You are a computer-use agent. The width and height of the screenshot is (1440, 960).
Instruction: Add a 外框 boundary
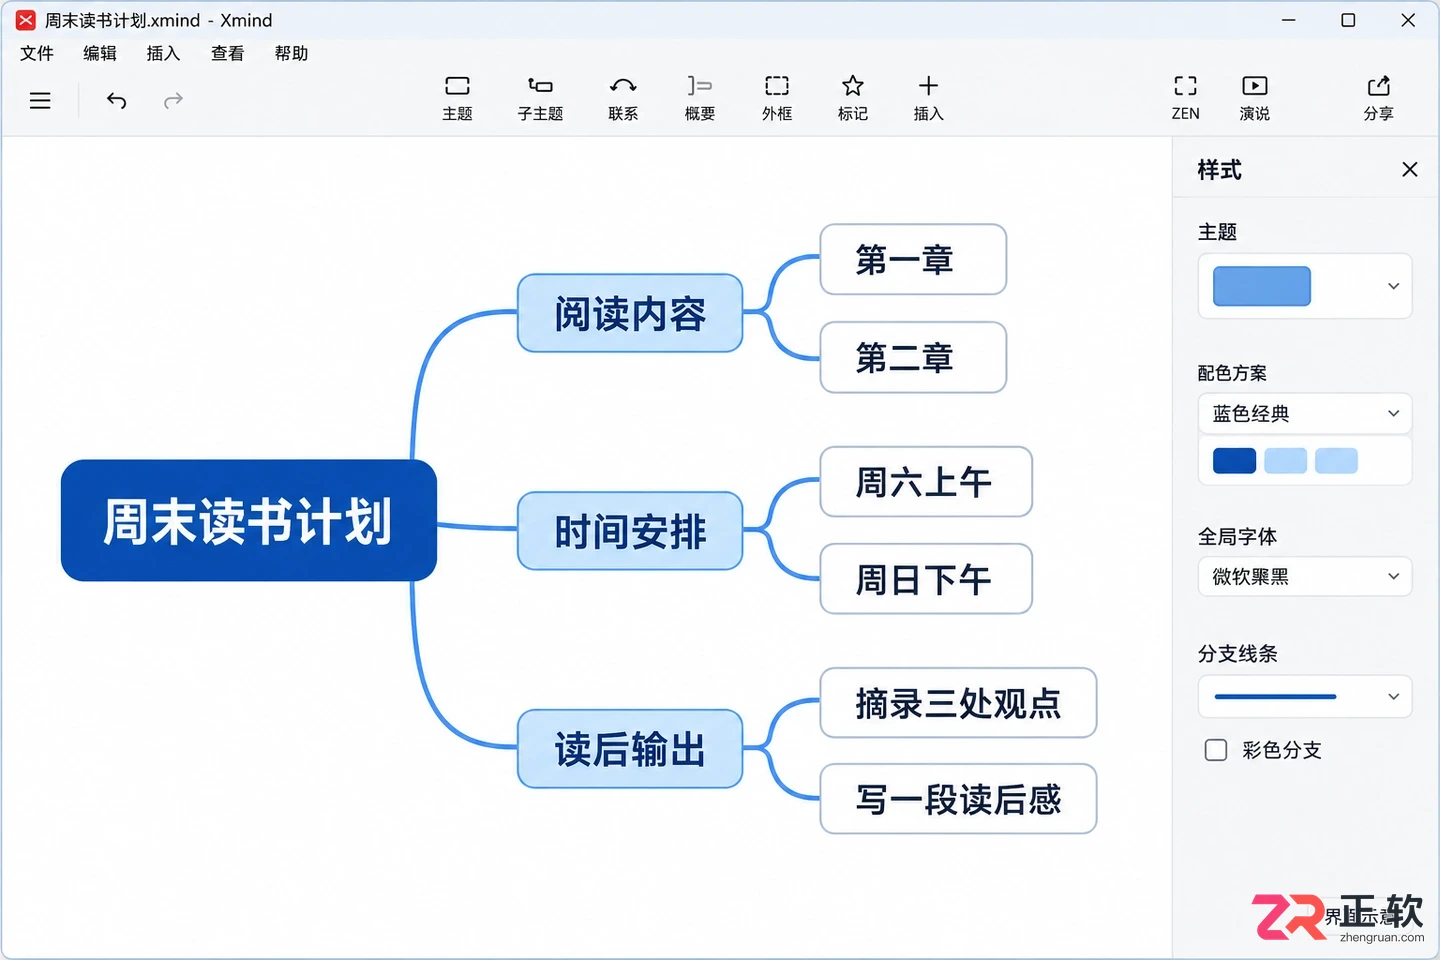pos(777,98)
